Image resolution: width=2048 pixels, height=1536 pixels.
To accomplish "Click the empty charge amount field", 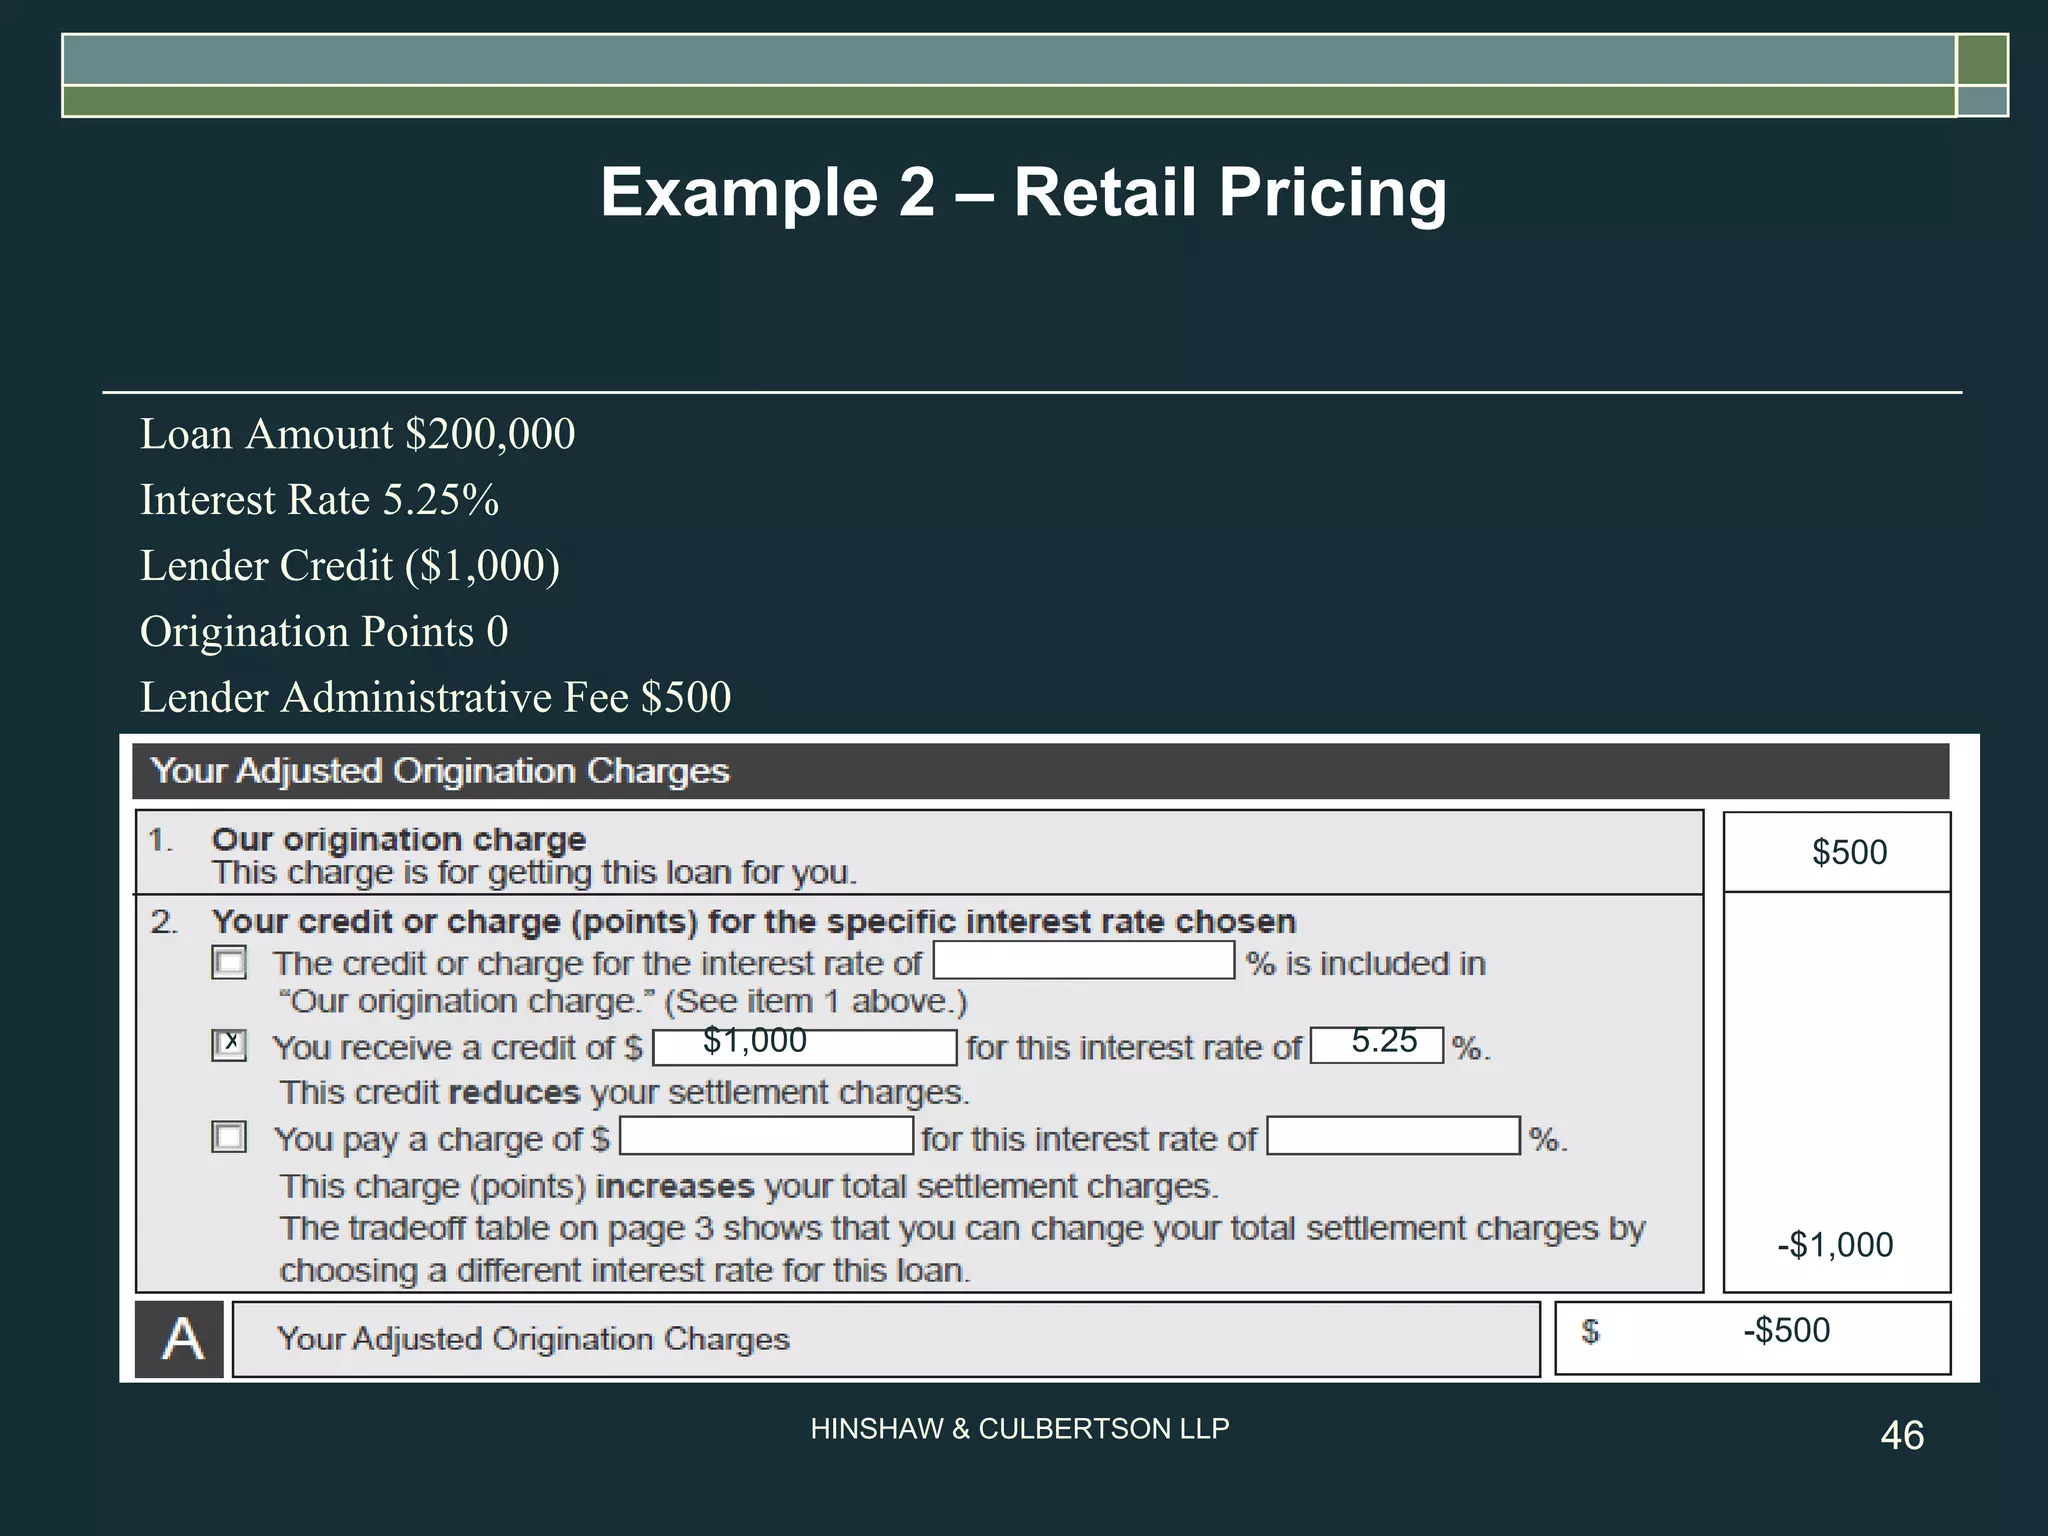I will click(x=766, y=1136).
